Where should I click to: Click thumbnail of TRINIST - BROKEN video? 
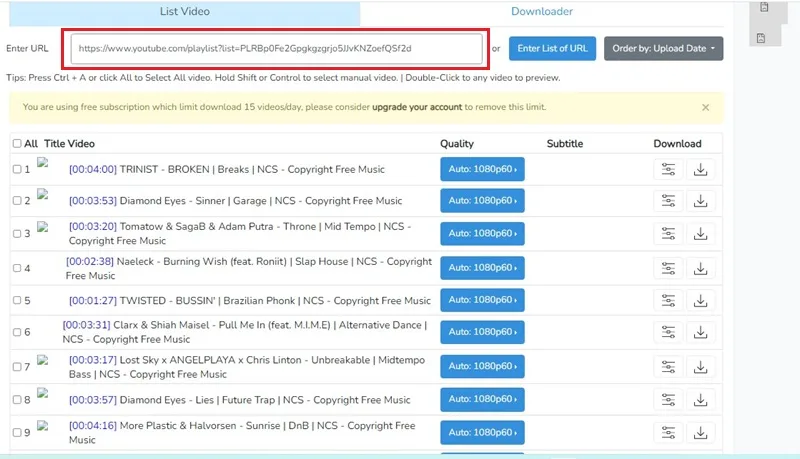[43, 163]
